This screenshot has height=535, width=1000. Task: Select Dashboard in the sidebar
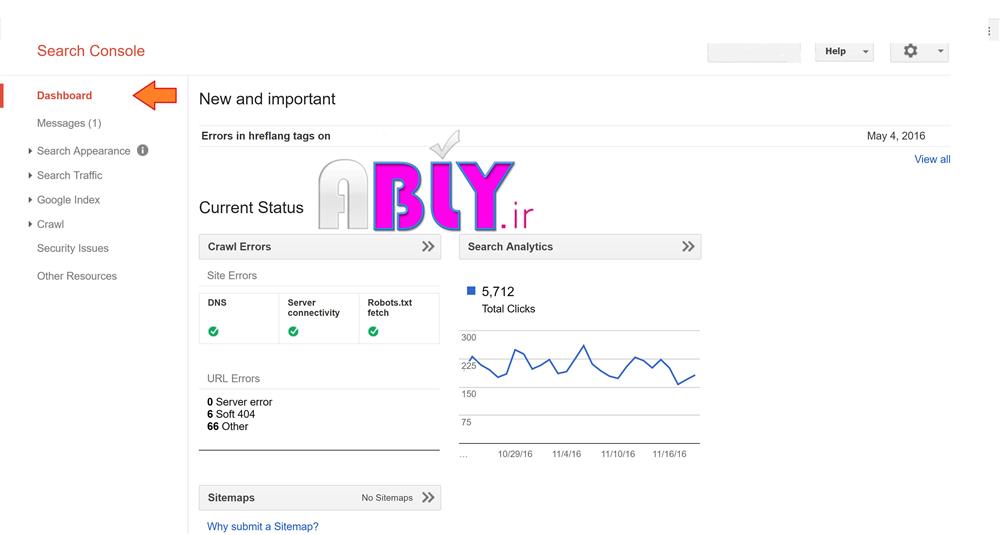click(x=64, y=96)
